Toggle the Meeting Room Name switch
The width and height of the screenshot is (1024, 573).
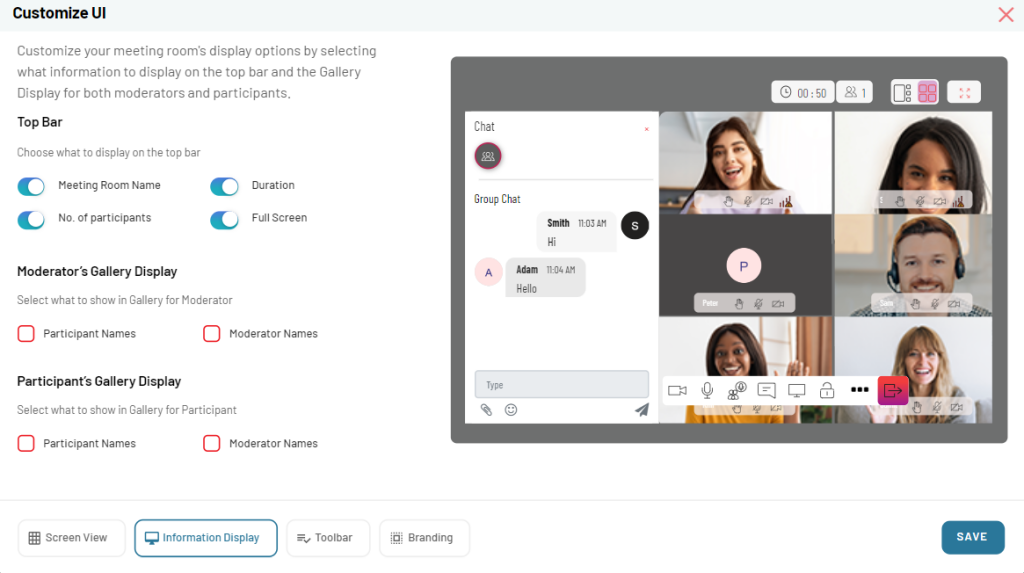click(31, 186)
